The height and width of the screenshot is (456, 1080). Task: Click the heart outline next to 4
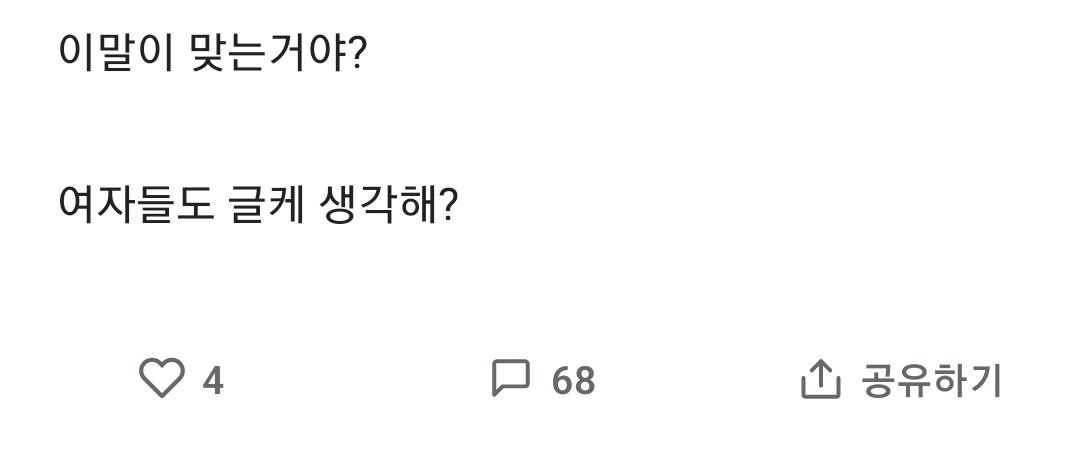click(x=161, y=380)
